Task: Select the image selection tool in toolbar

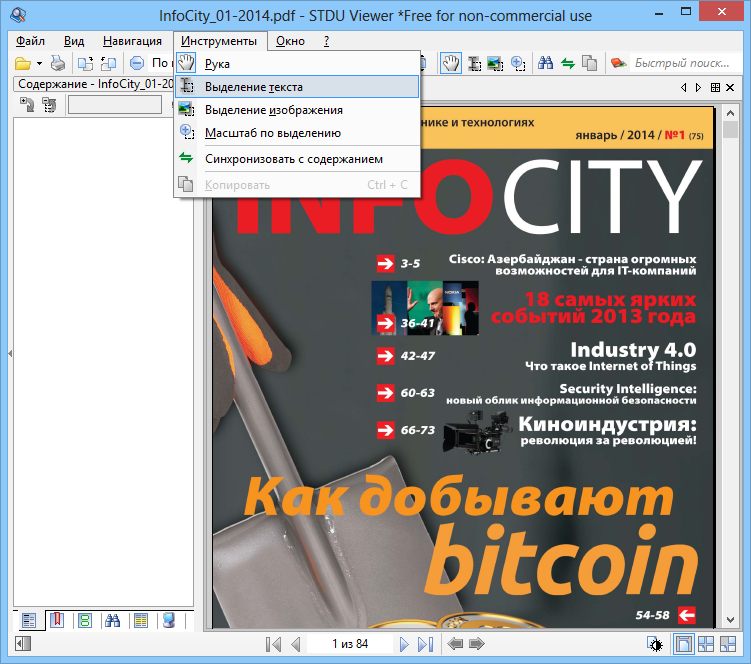Action: coord(495,63)
